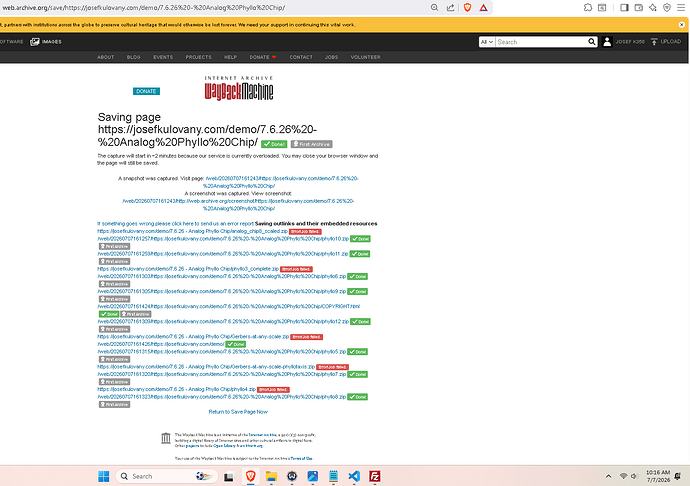This screenshot has width=690, height=486.
Task: Open the phyllo3_complete.zip link
Action: (x=188, y=269)
